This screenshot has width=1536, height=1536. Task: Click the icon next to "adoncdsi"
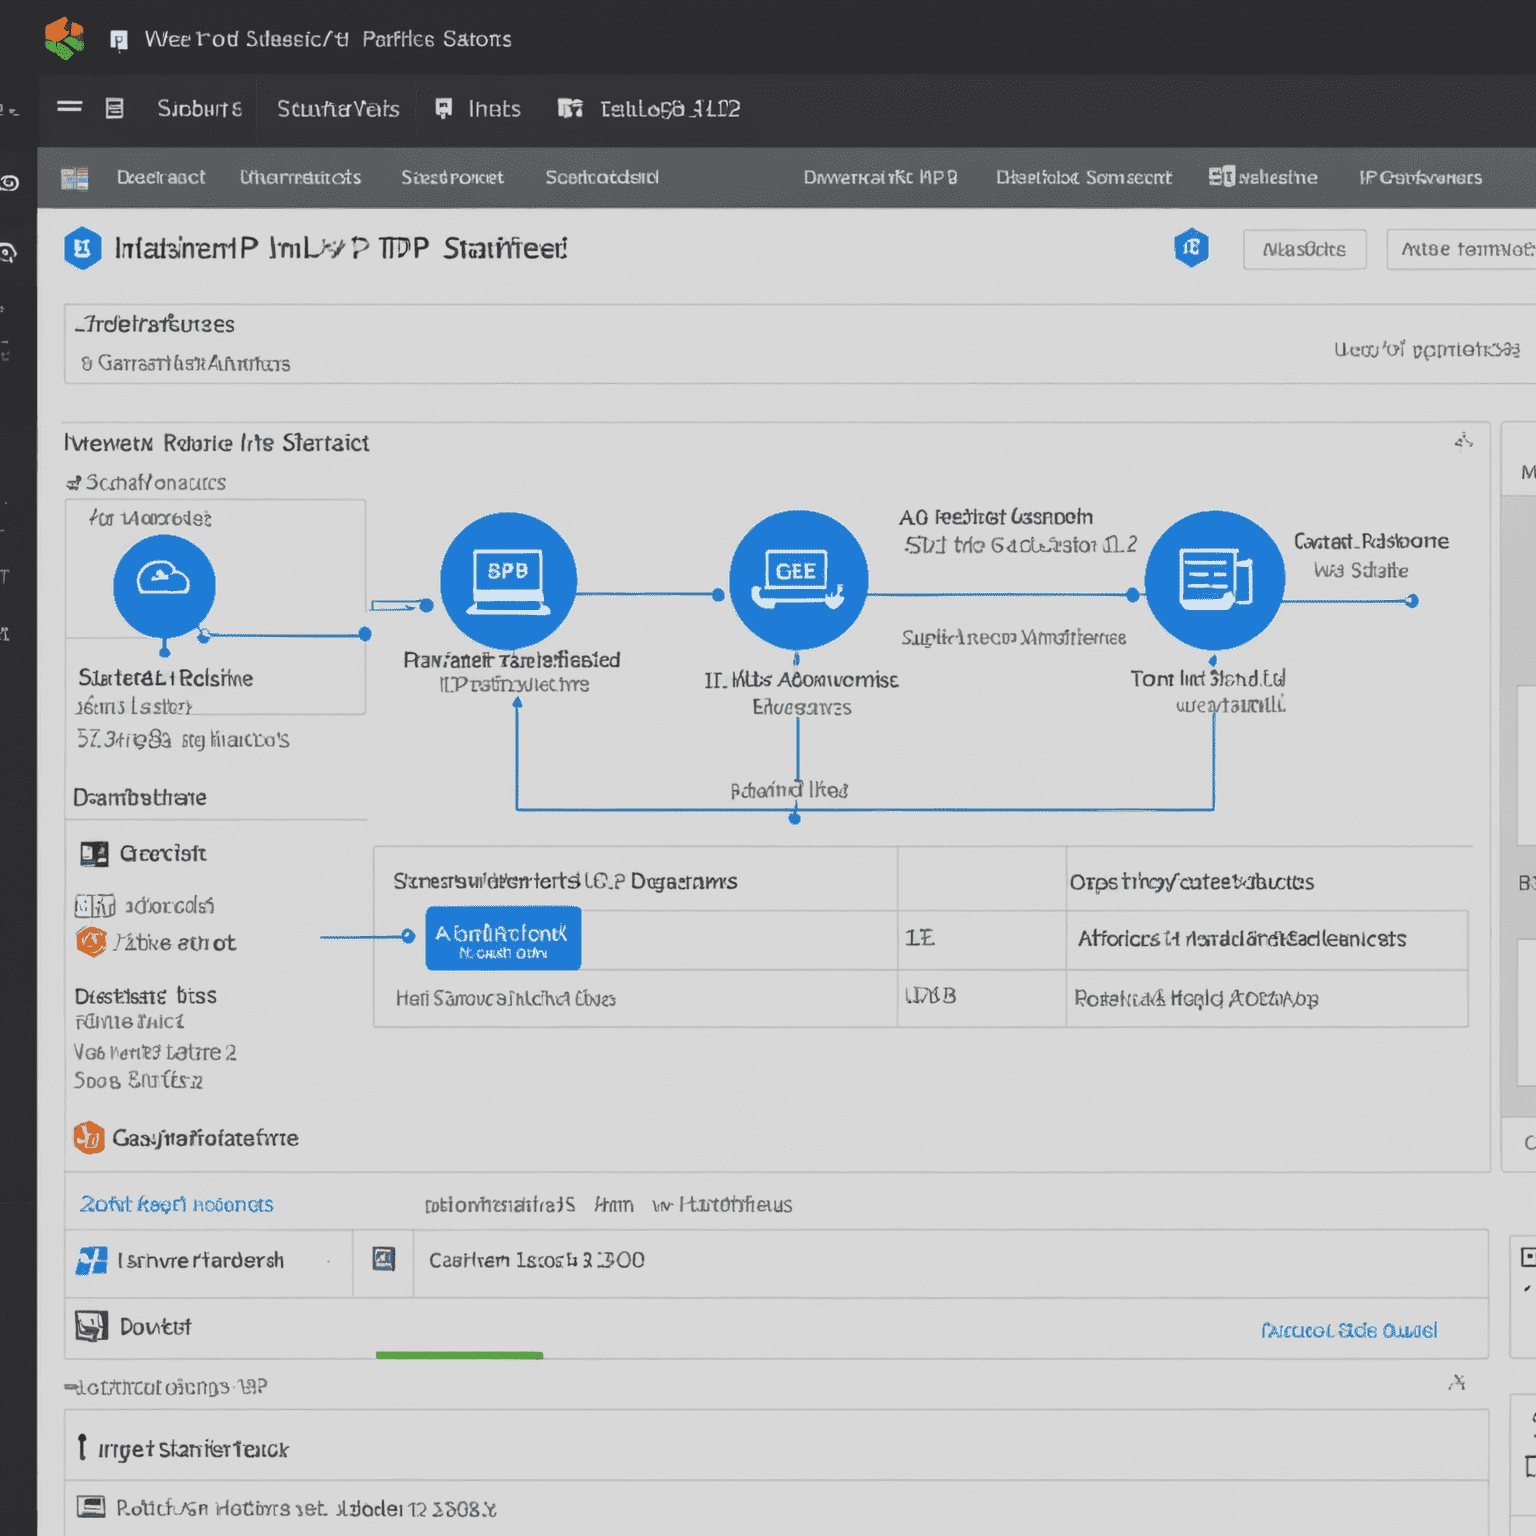coord(95,906)
